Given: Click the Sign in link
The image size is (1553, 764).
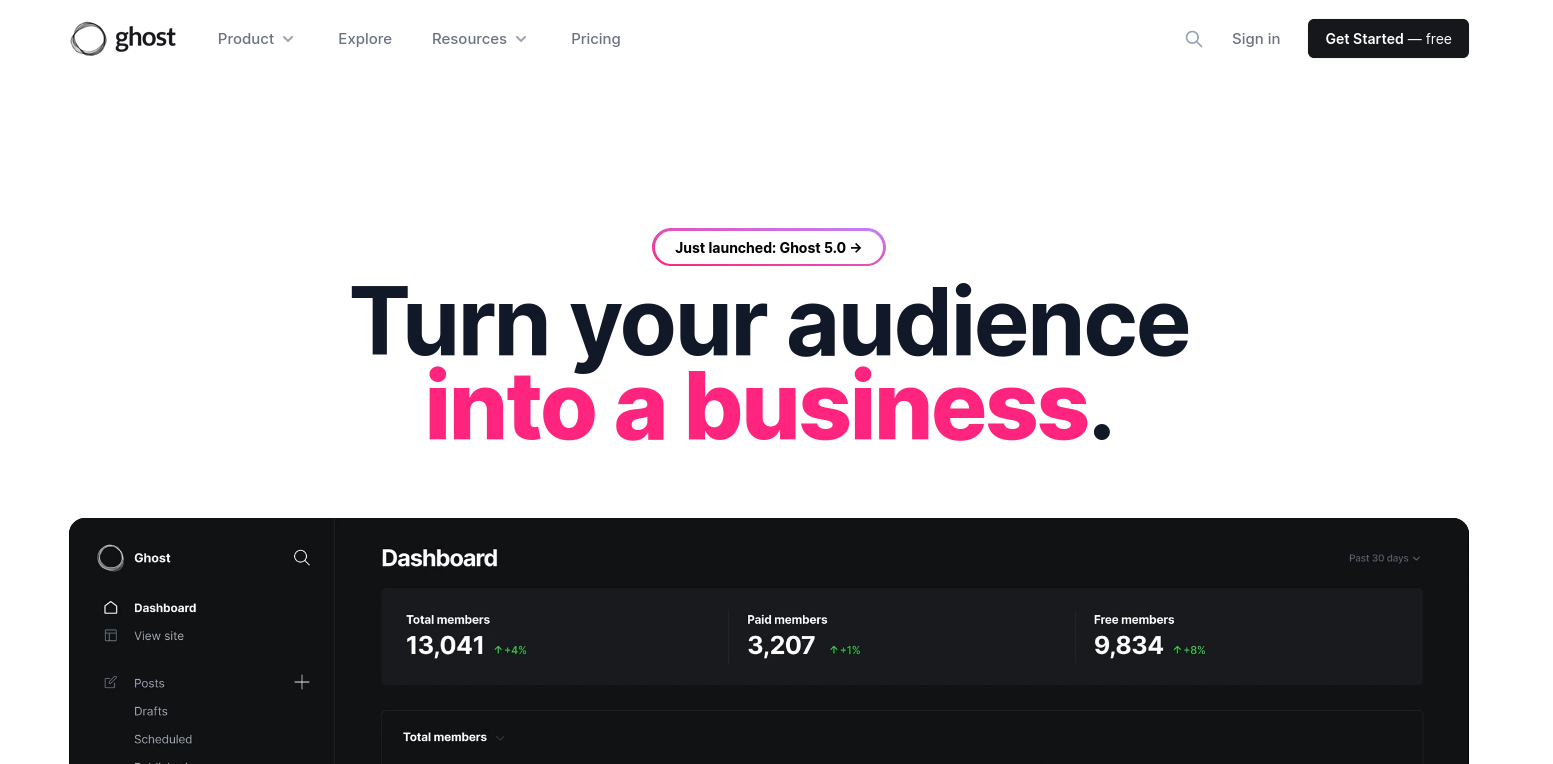Looking at the screenshot, I should (x=1256, y=39).
